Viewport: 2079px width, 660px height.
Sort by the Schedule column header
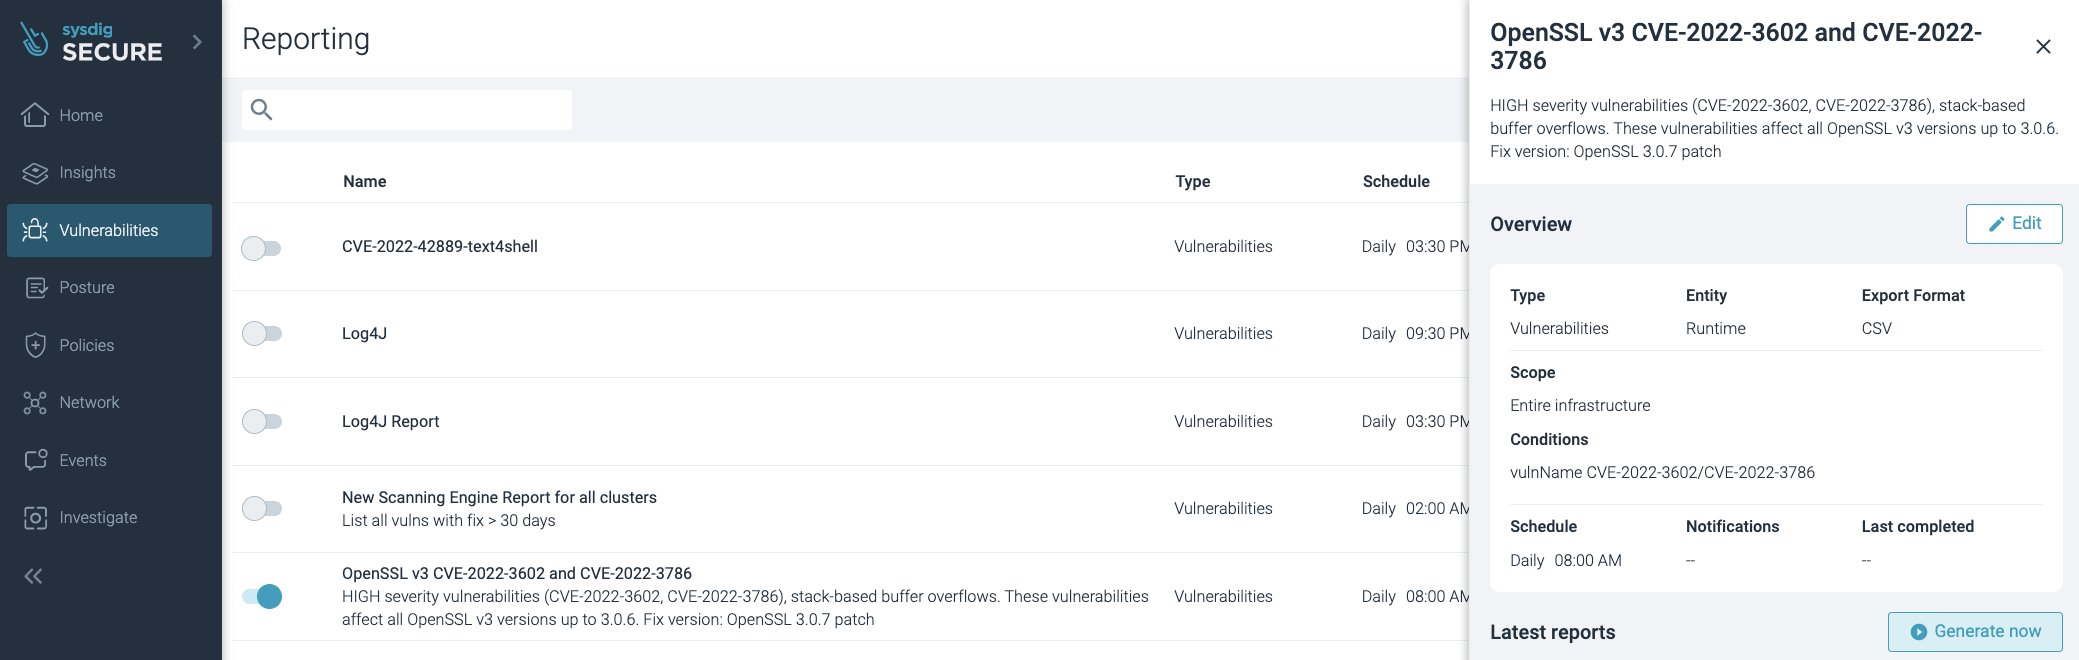click(x=1396, y=182)
